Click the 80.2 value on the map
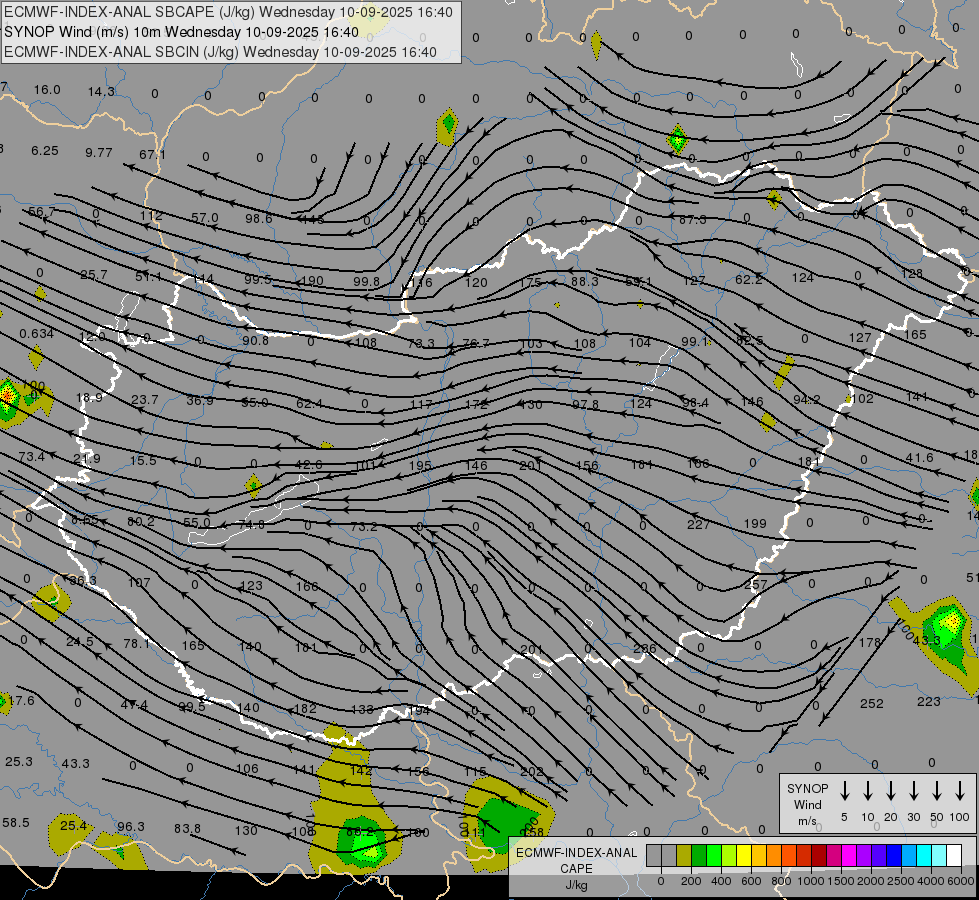The width and height of the screenshot is (979, 900). tap(140, 522)
